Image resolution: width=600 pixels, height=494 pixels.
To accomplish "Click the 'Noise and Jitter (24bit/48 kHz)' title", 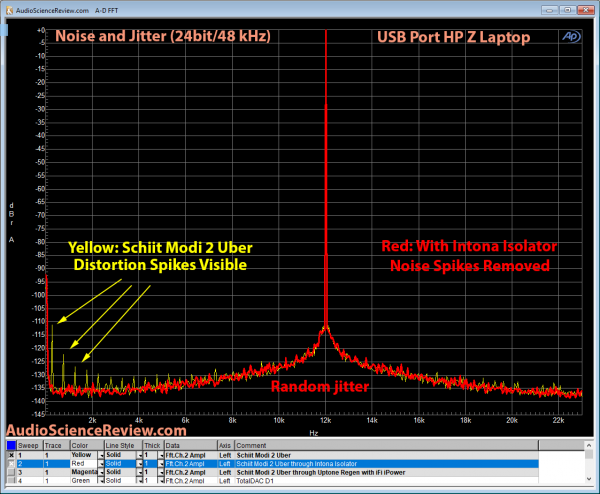I will 163,36.
